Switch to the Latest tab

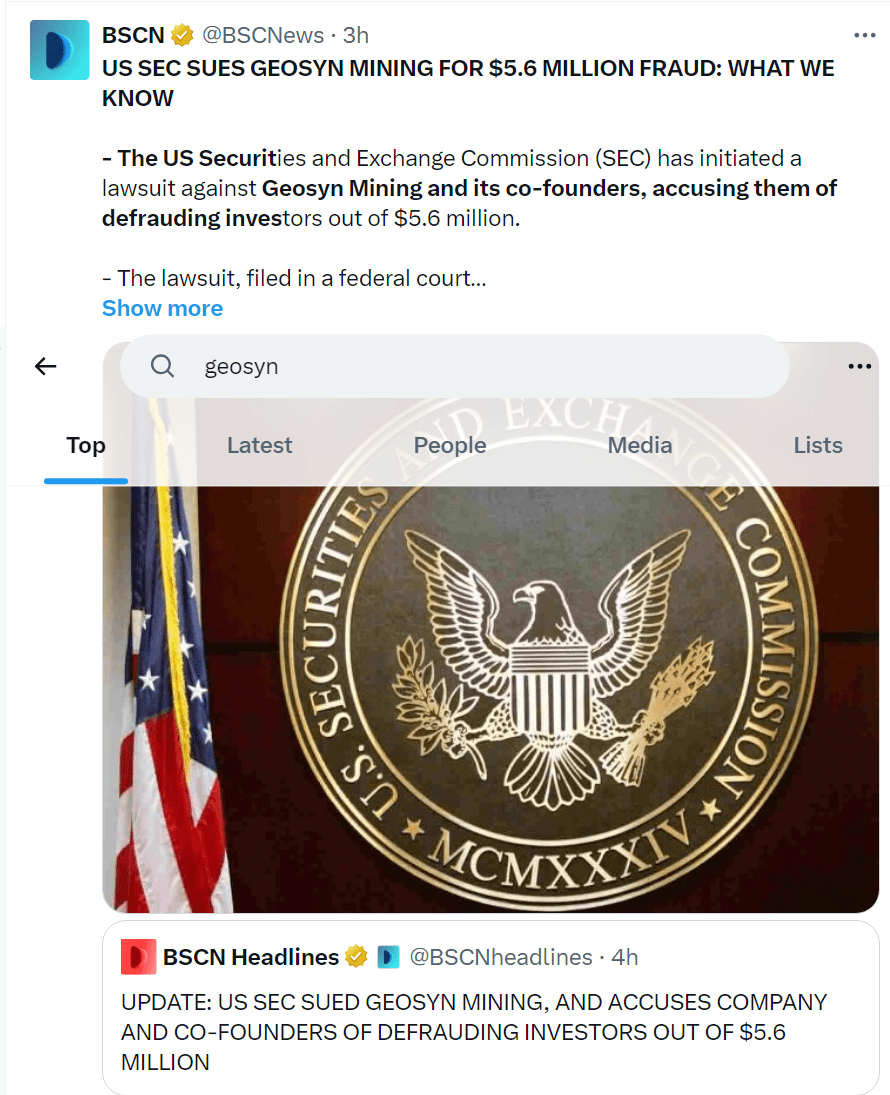(x=259, y=446)
